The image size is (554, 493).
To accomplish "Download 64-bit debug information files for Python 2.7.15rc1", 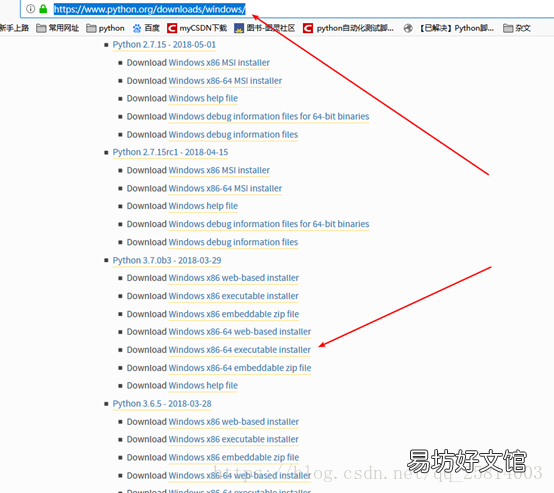I will (x=269, y=224).
